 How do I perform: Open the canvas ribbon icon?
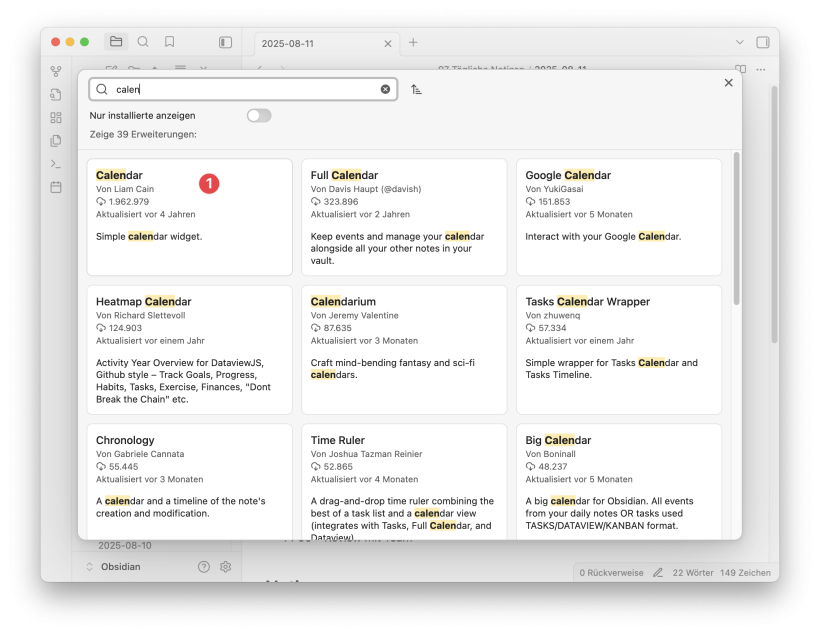(56, 118)
